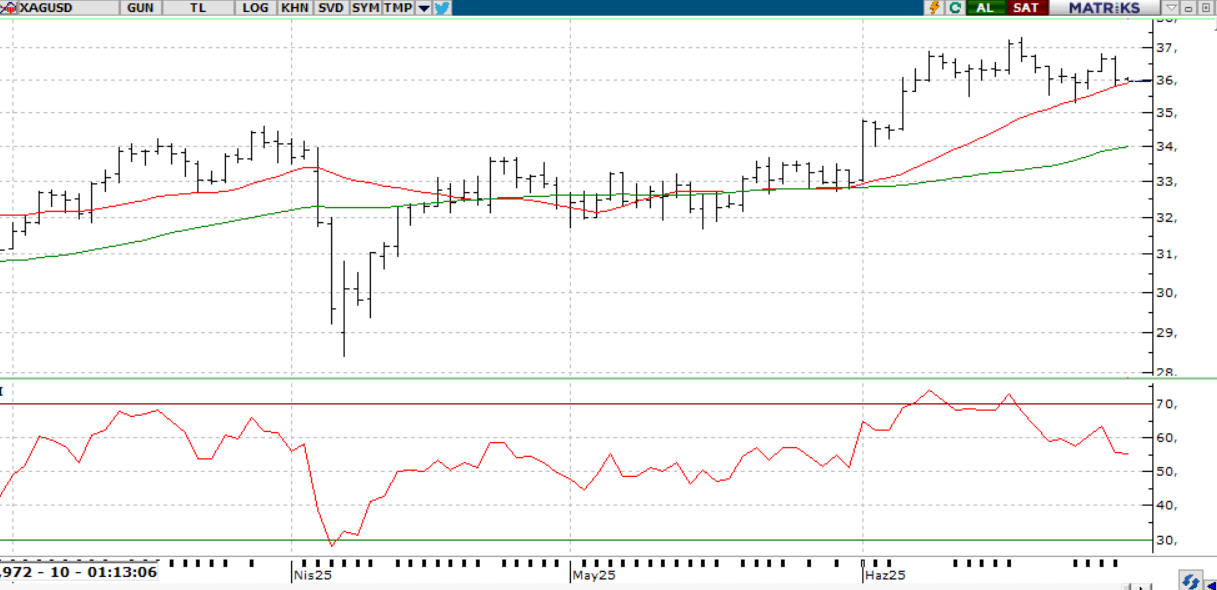
Task: Toggle the KHN button
Action: (x=295, y=7)
